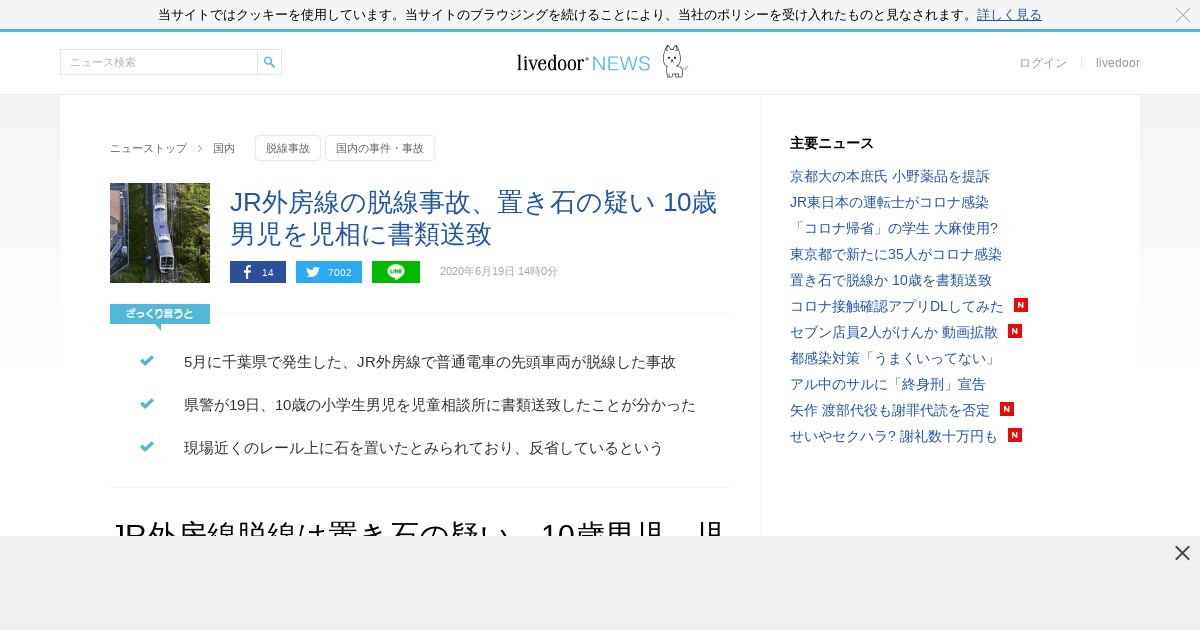The height and width of the screenshot is (630, 1200).
Task: Click the search magnifier icon button
Action: (269, 62)
